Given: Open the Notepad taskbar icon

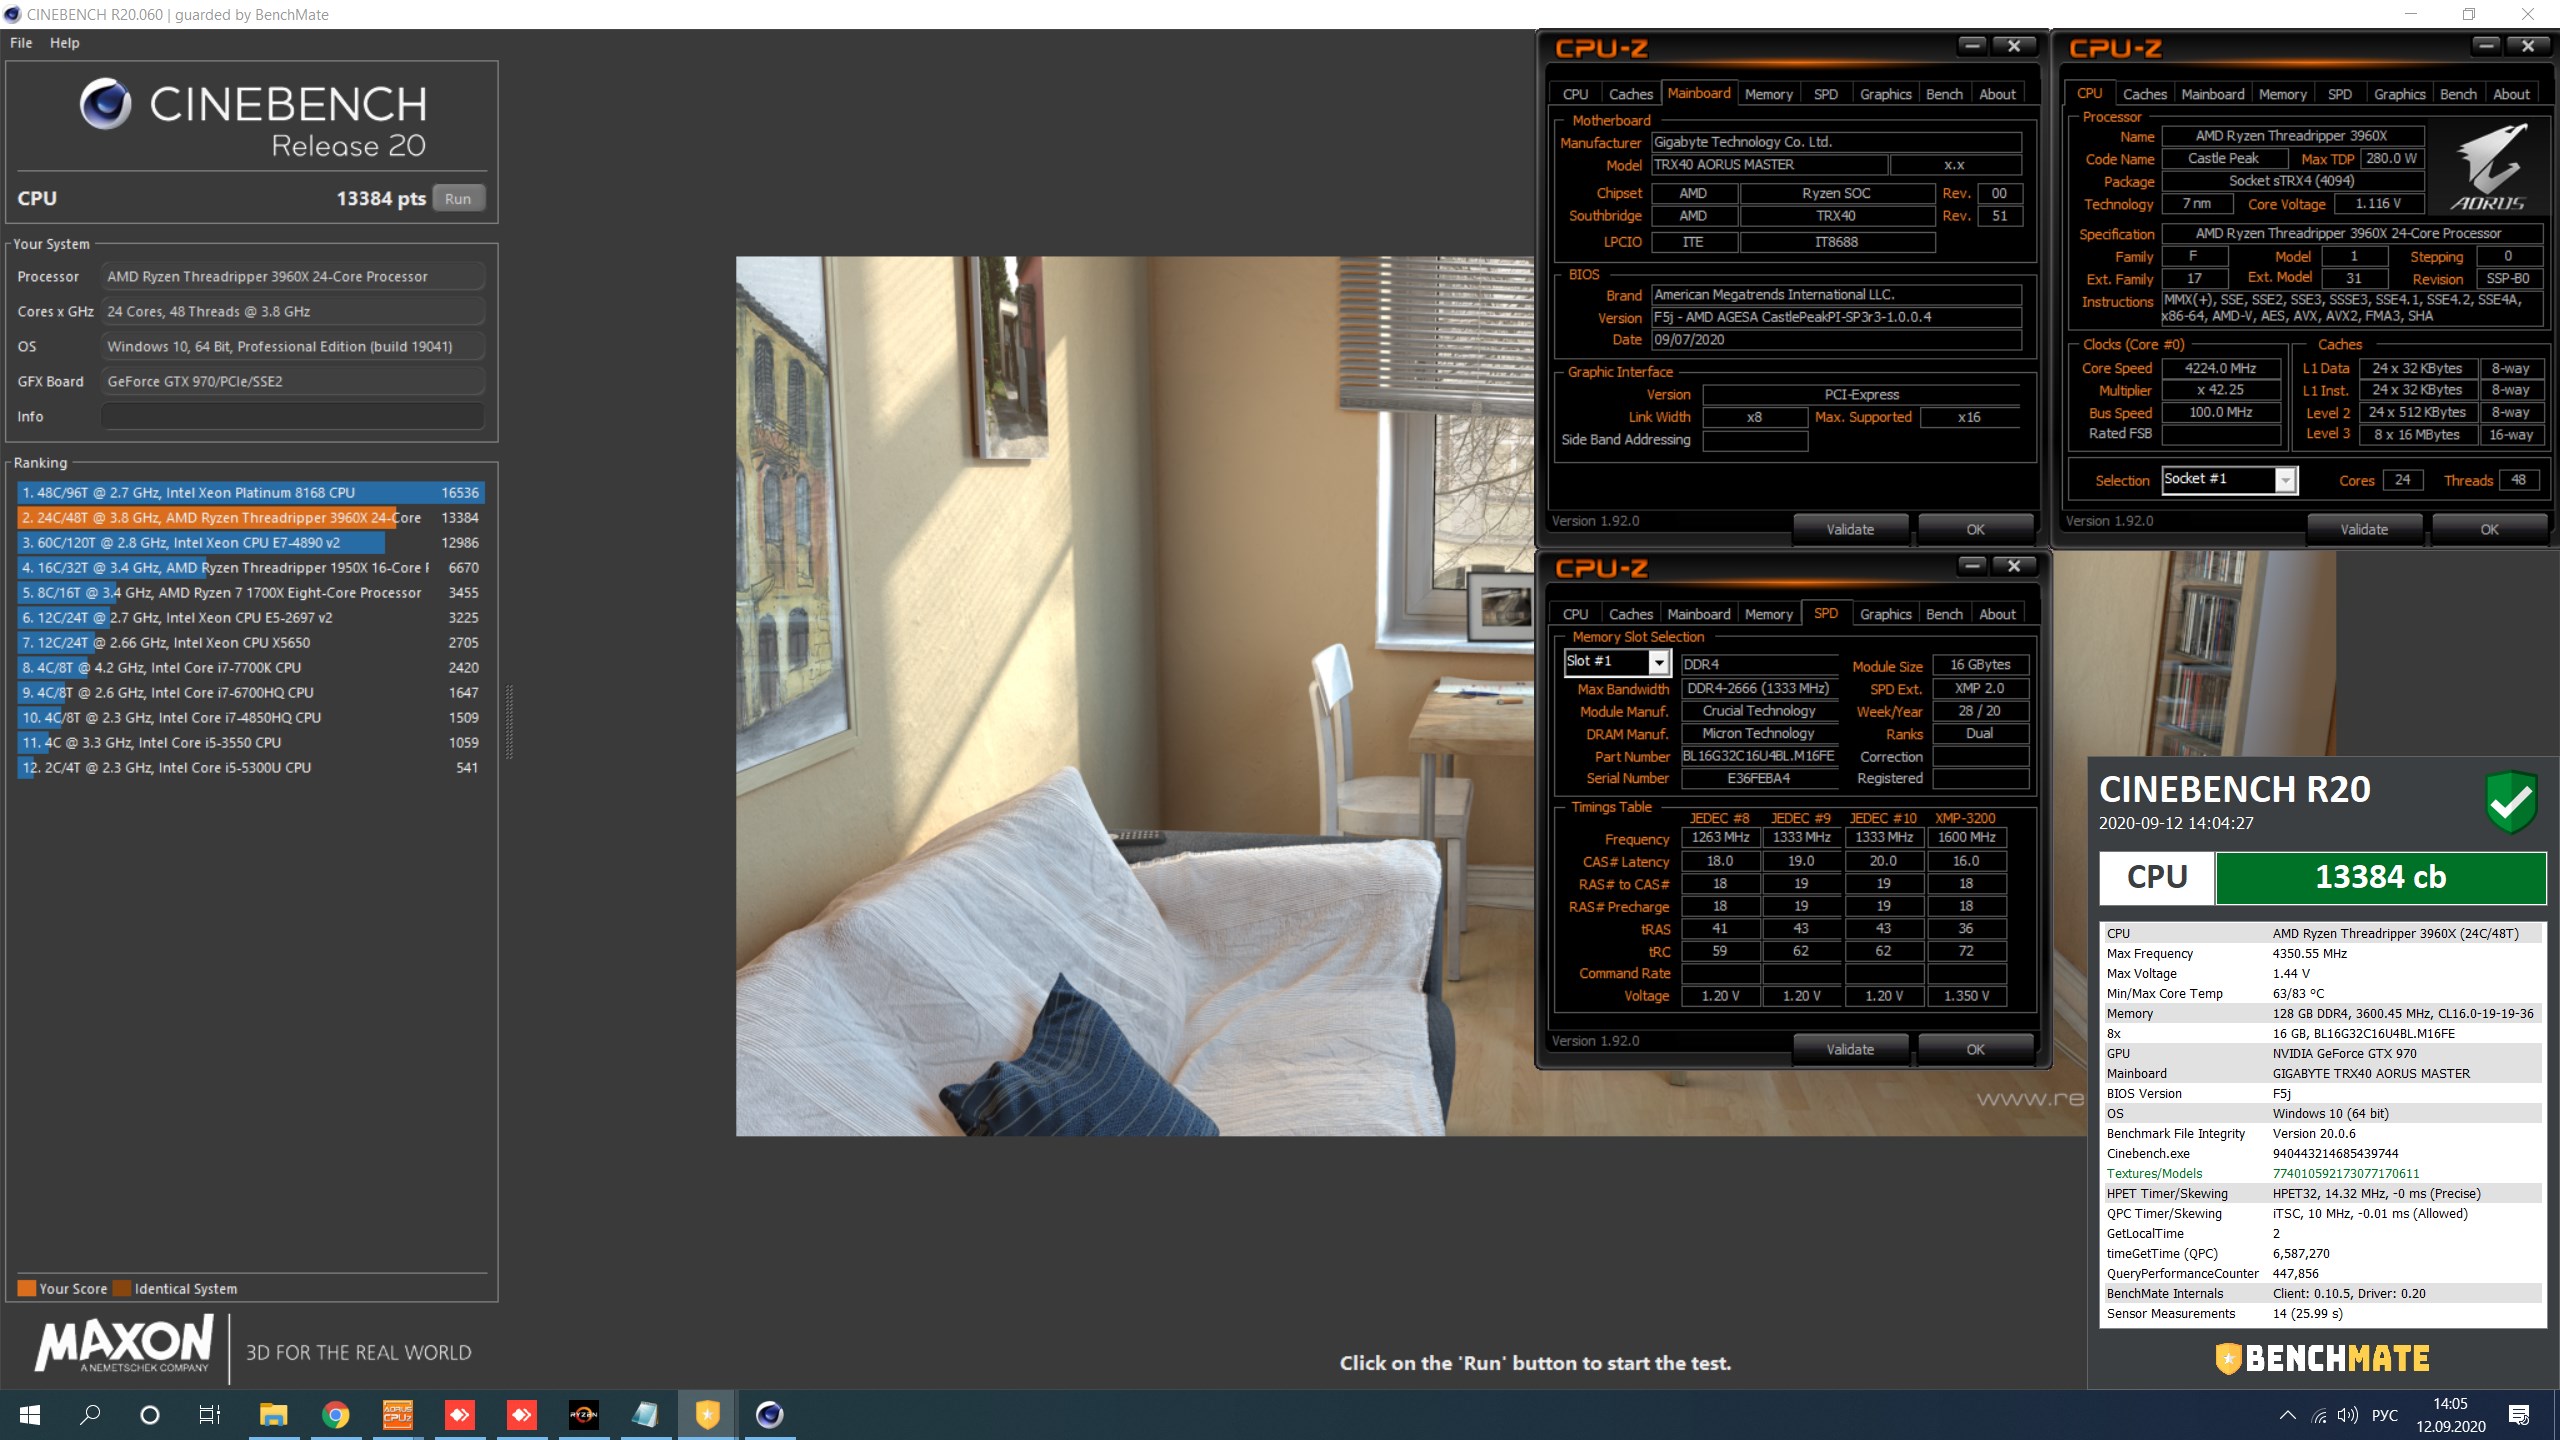Looking at the screenshot, I should point(646,1414).
